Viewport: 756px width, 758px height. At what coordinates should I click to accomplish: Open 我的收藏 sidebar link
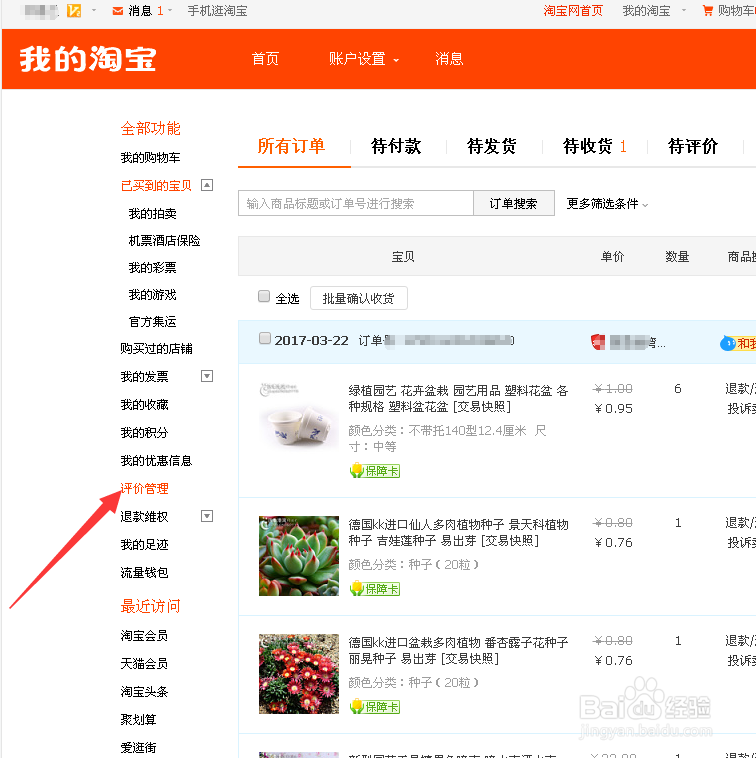click(145, 405)
